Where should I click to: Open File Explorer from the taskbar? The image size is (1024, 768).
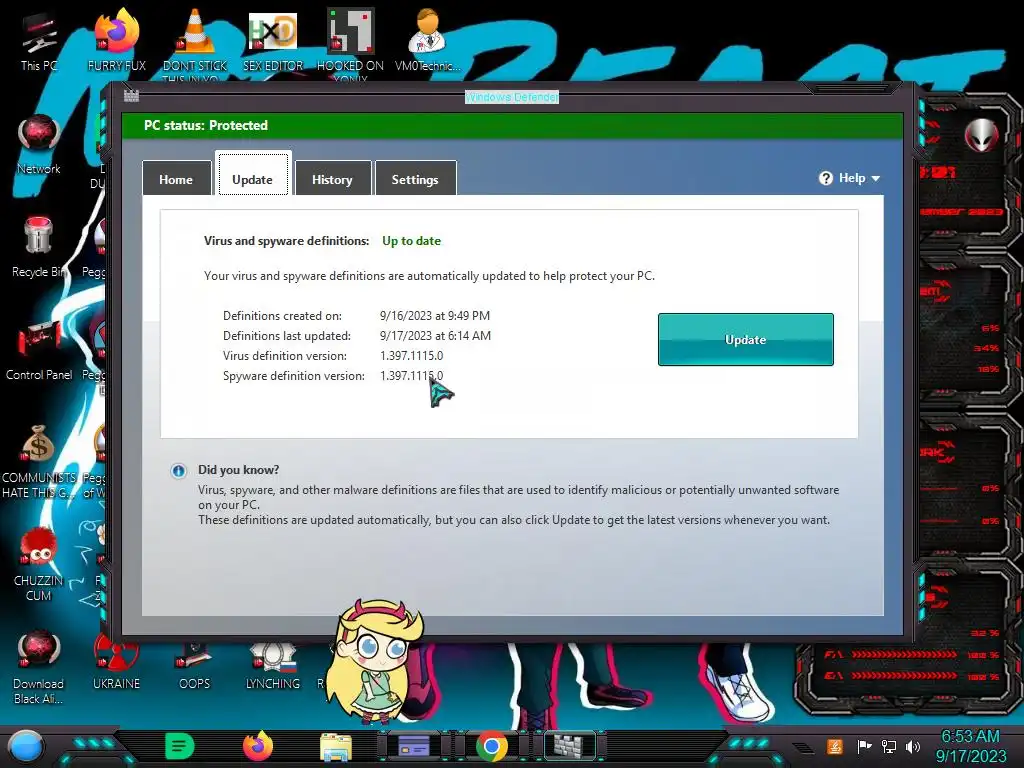pyautogui.click(x=336, y=747)
